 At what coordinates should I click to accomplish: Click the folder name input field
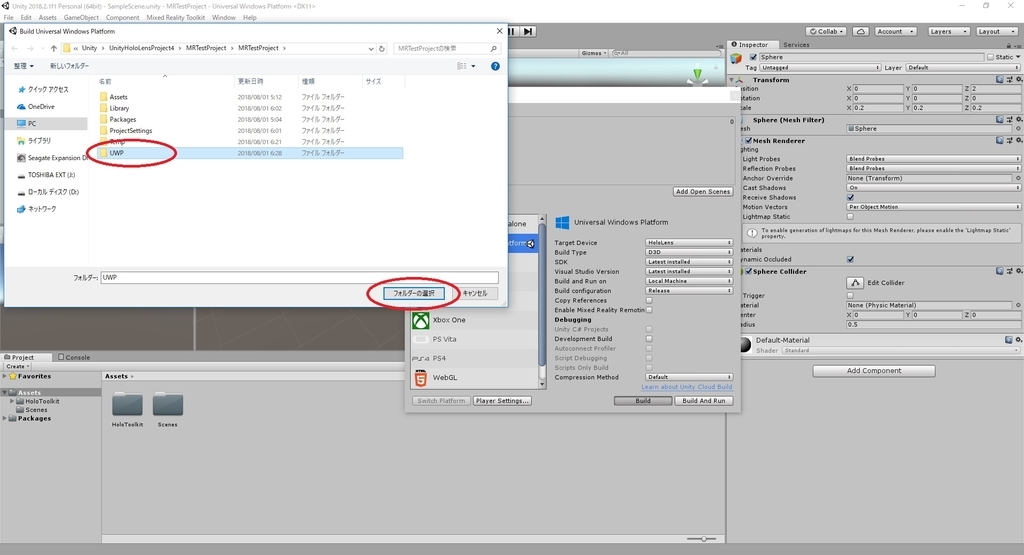click(x=300, y=278)
